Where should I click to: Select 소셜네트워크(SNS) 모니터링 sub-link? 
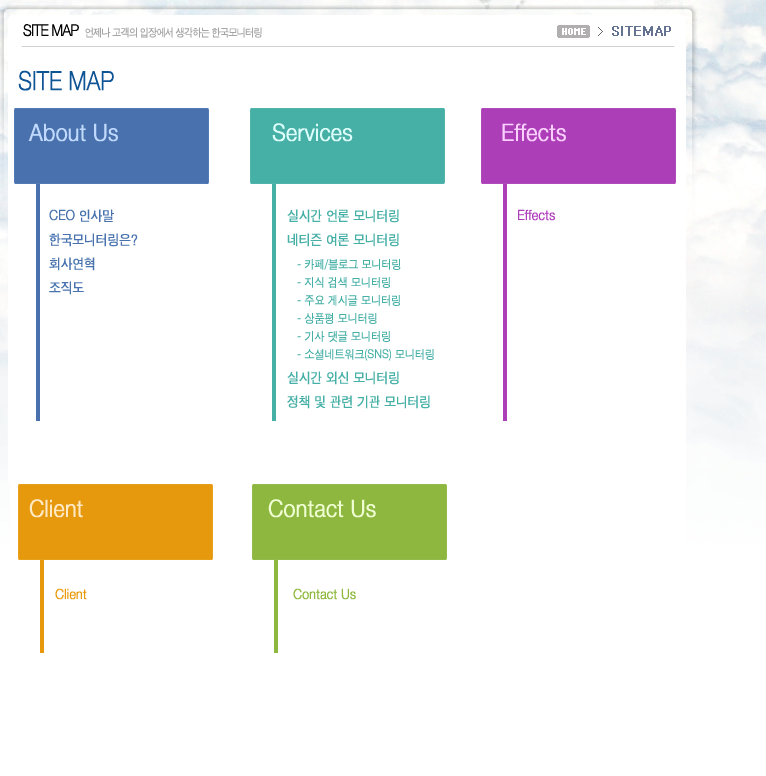(x=366, y=354)
